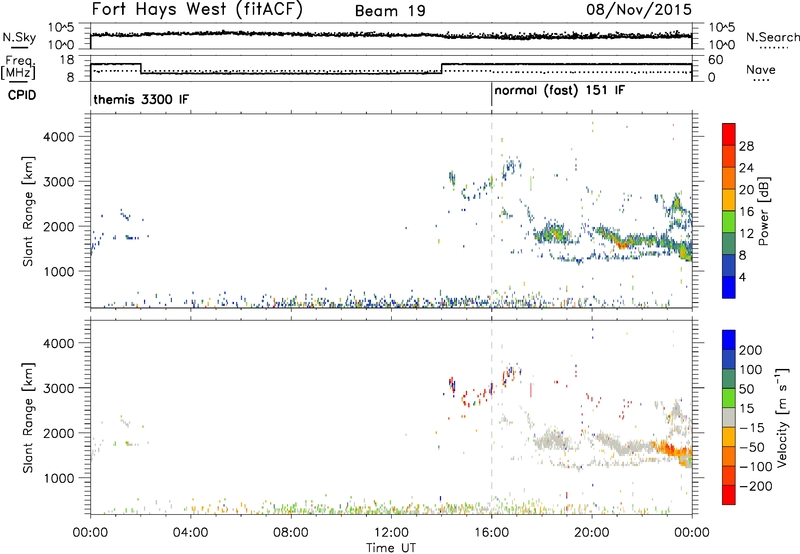Click Slant Range [km] label of Velocity panel

[x=28, y=418]
